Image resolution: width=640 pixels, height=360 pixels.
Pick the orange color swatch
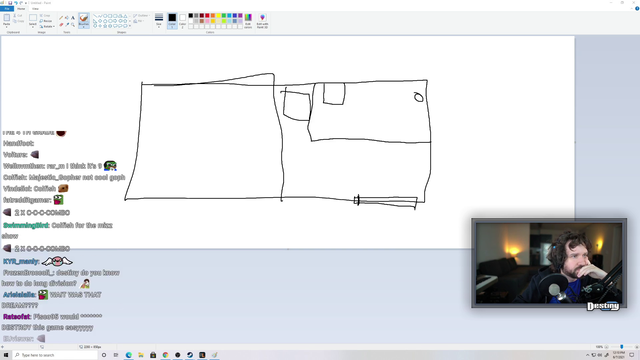pos(213,16)
